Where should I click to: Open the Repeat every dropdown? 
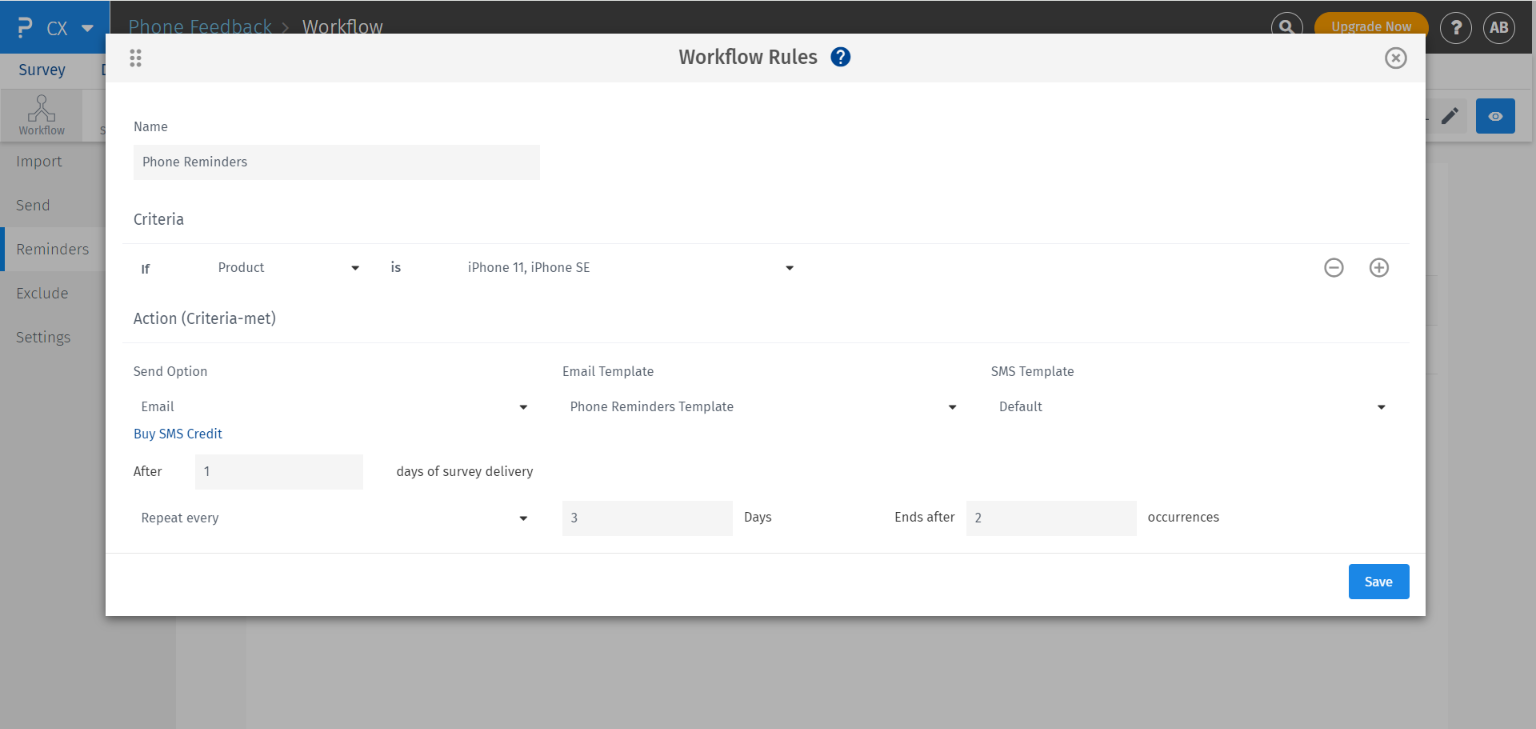(x=335, y=518)
